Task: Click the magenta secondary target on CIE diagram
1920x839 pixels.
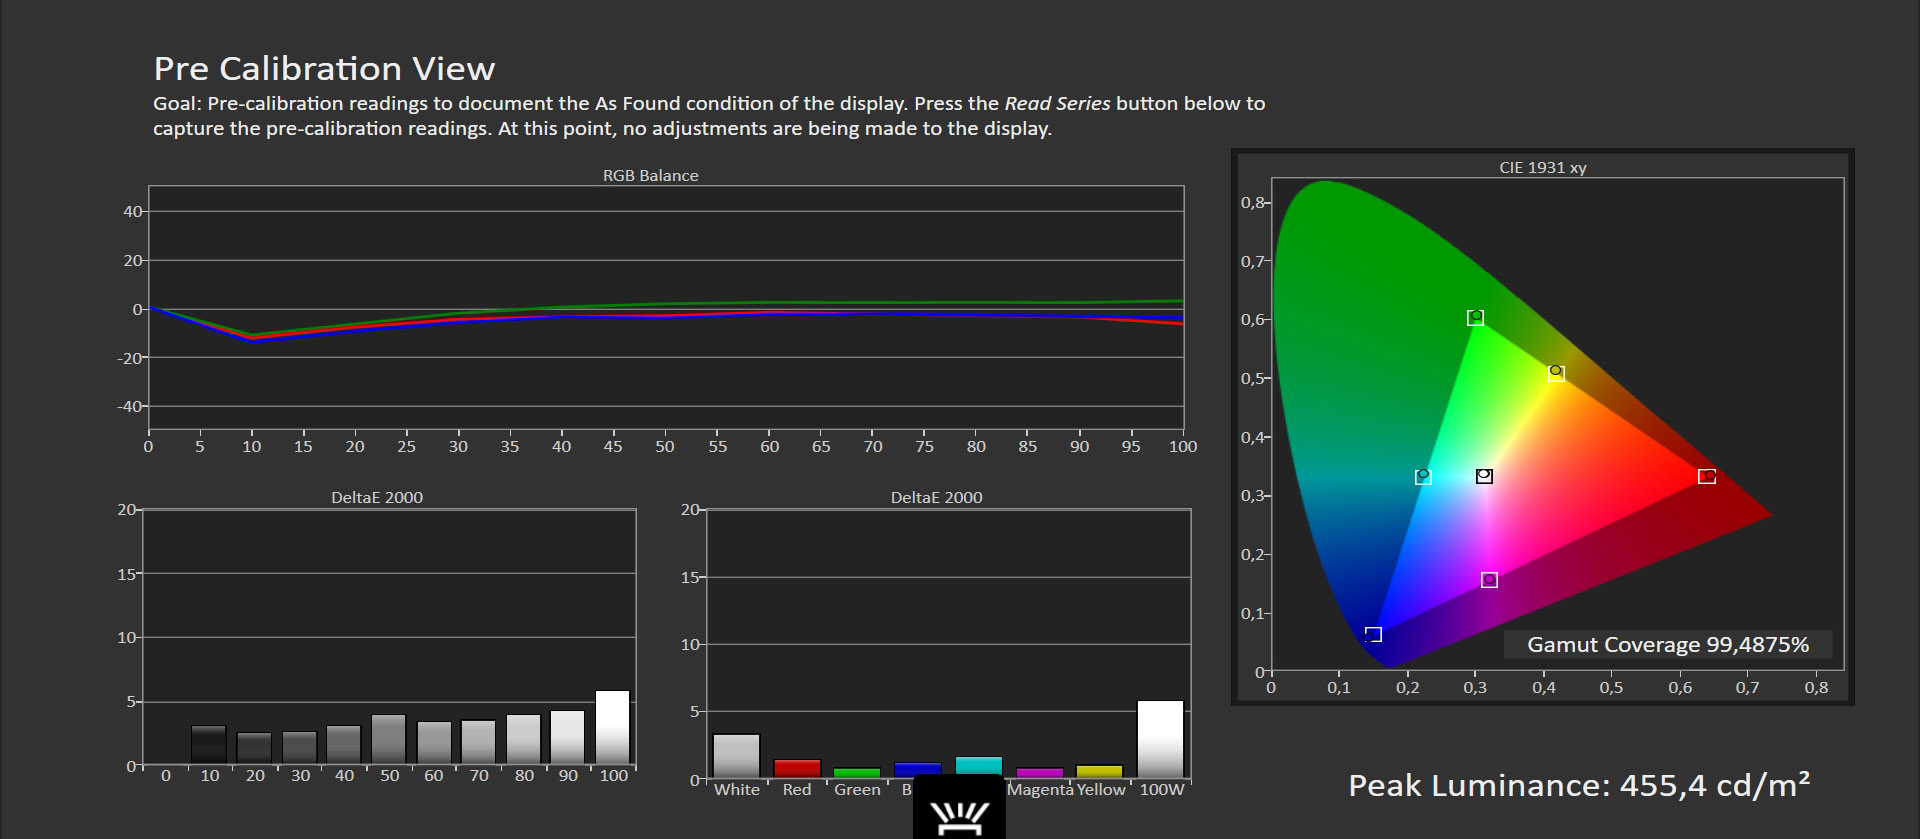Action: tap(1489, 580)
